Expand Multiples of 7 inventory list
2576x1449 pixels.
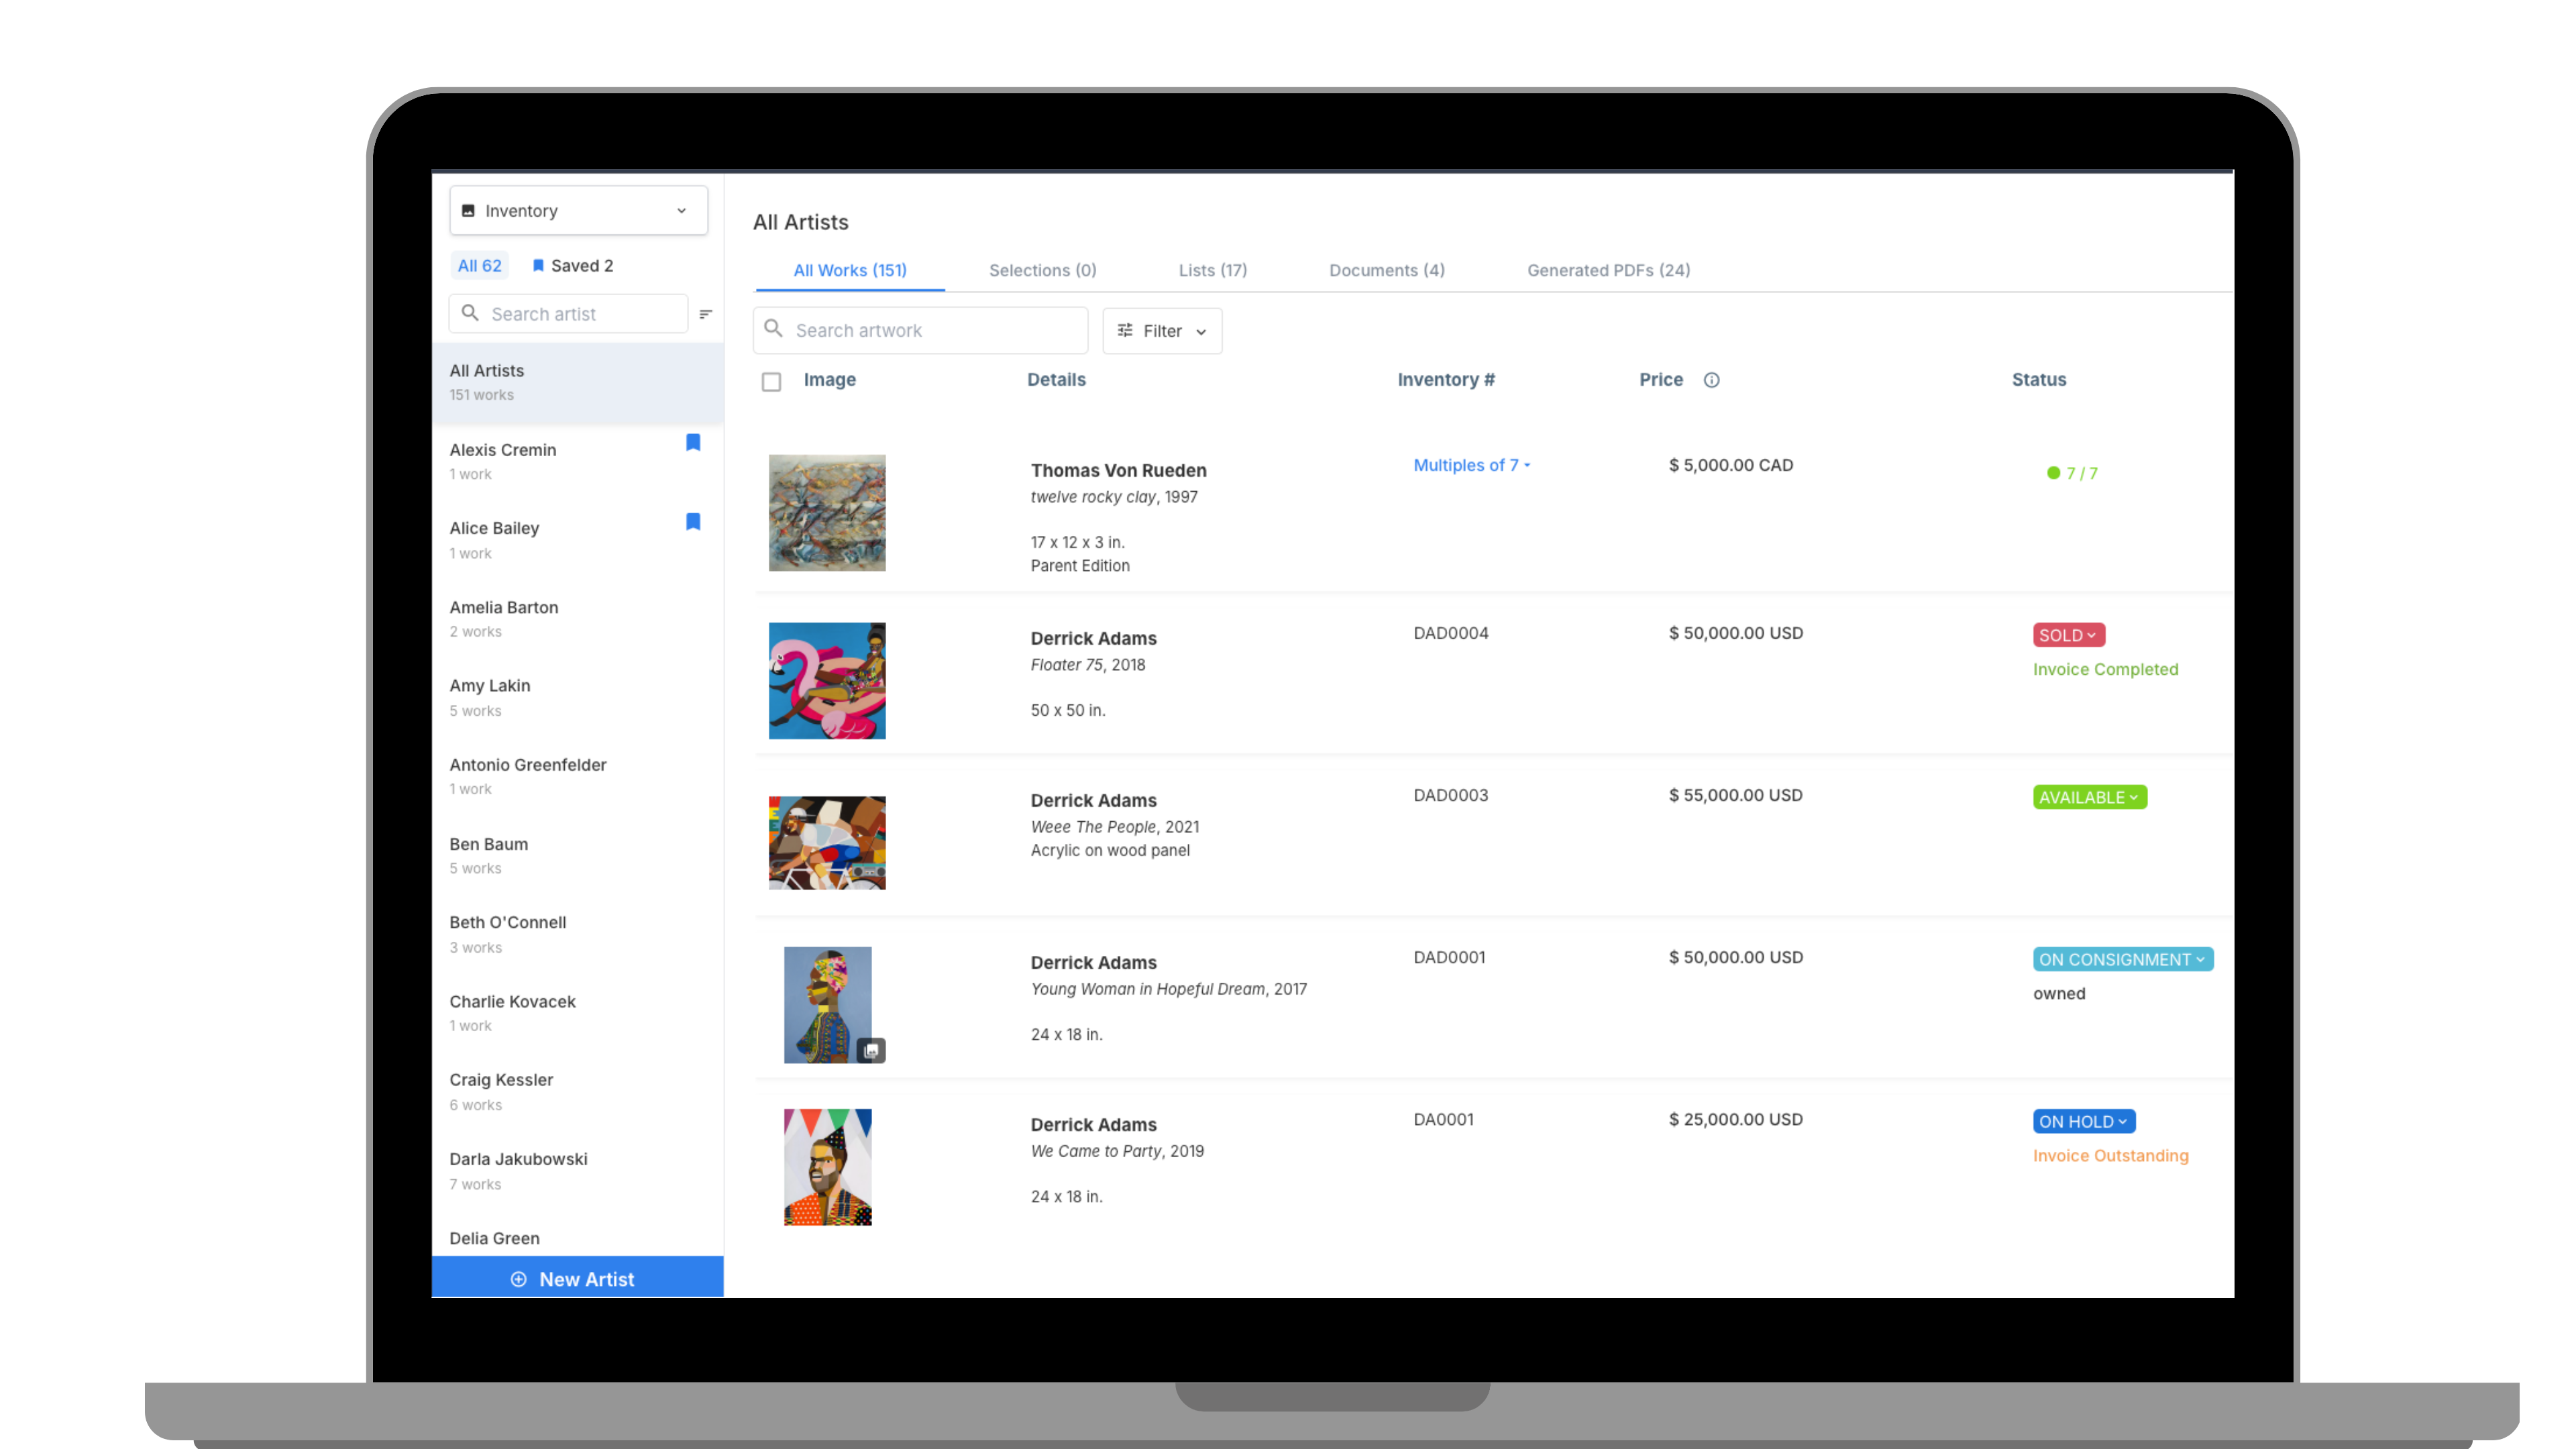1471,465
